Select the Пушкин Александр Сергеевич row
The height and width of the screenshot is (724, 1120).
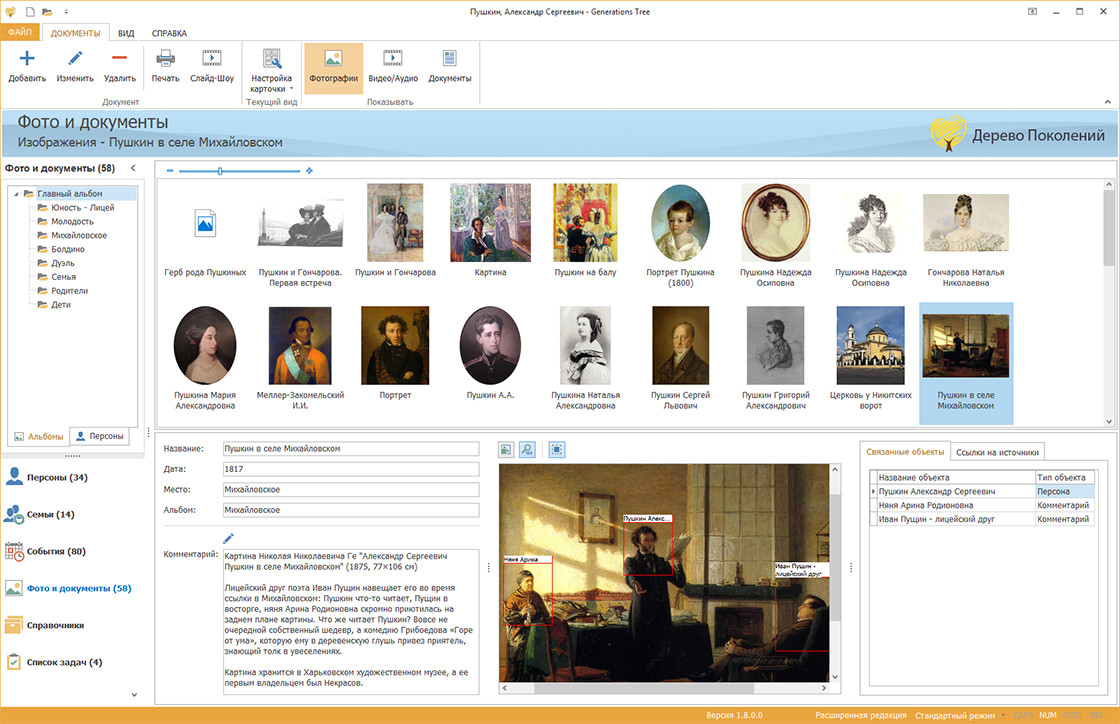[981, 491]
